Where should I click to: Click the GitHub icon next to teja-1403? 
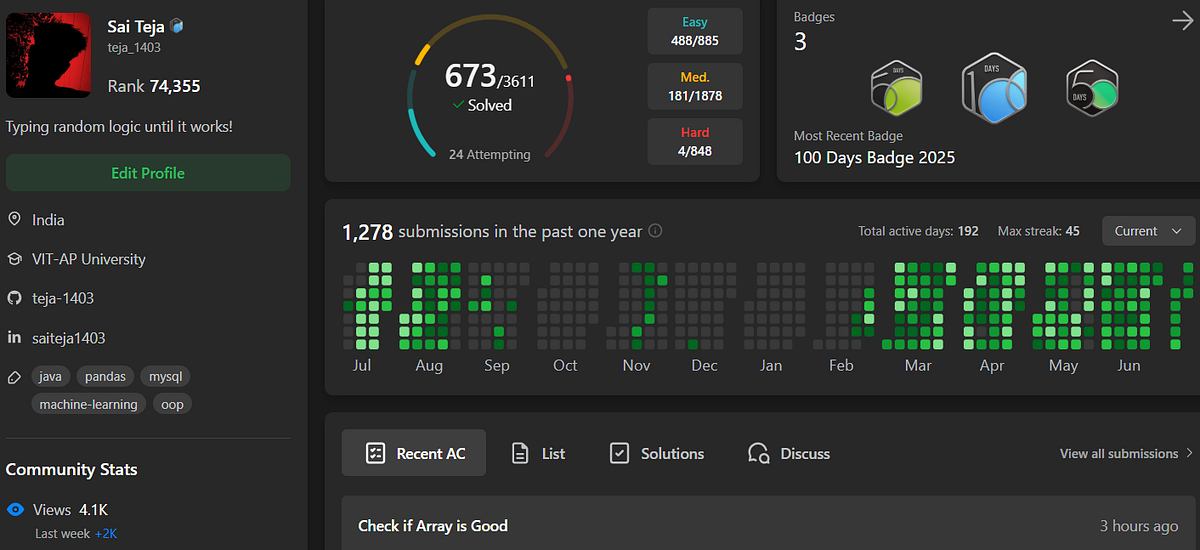pos(14,298)
